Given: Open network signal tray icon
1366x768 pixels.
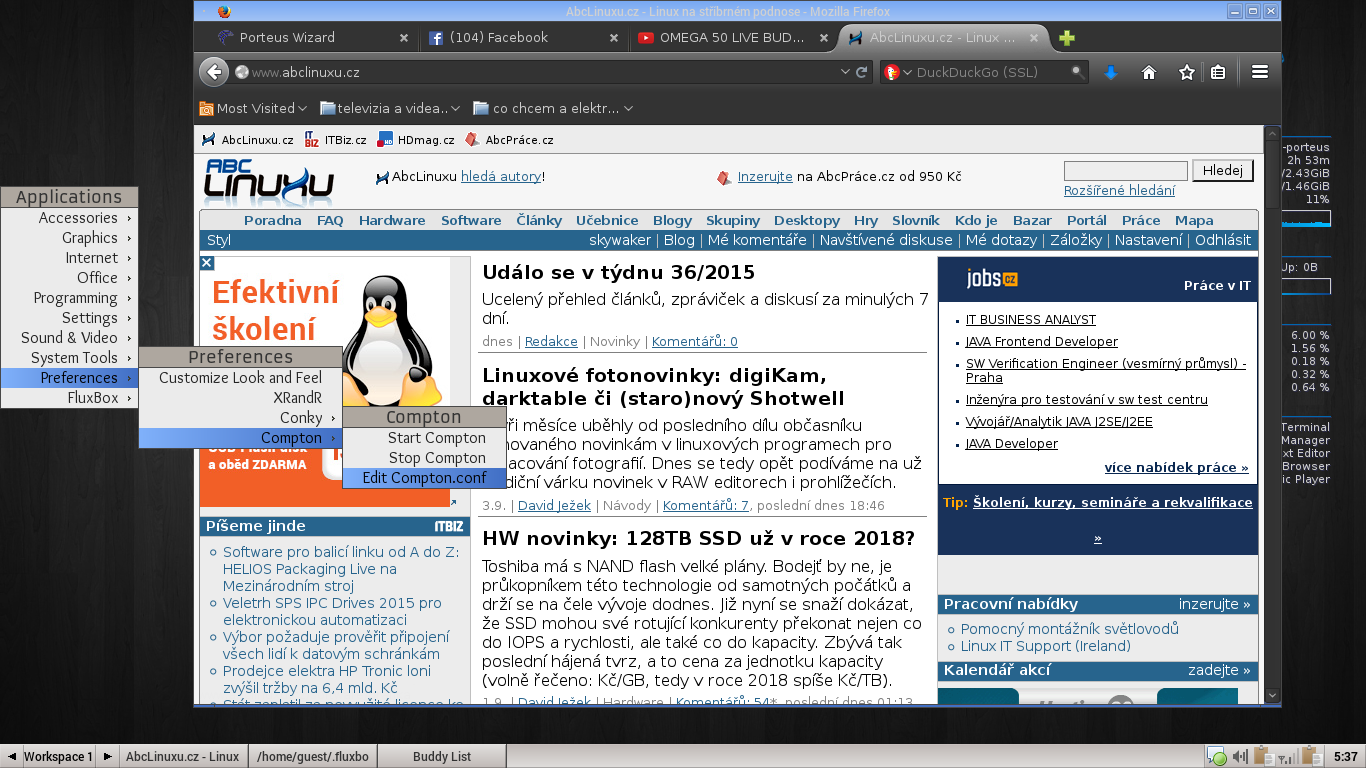Looking at the screenshot, I should coord(1287,756).
